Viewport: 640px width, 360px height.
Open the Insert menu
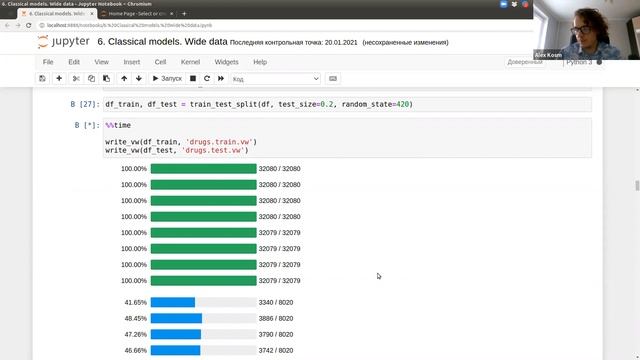tap(131, 62)
